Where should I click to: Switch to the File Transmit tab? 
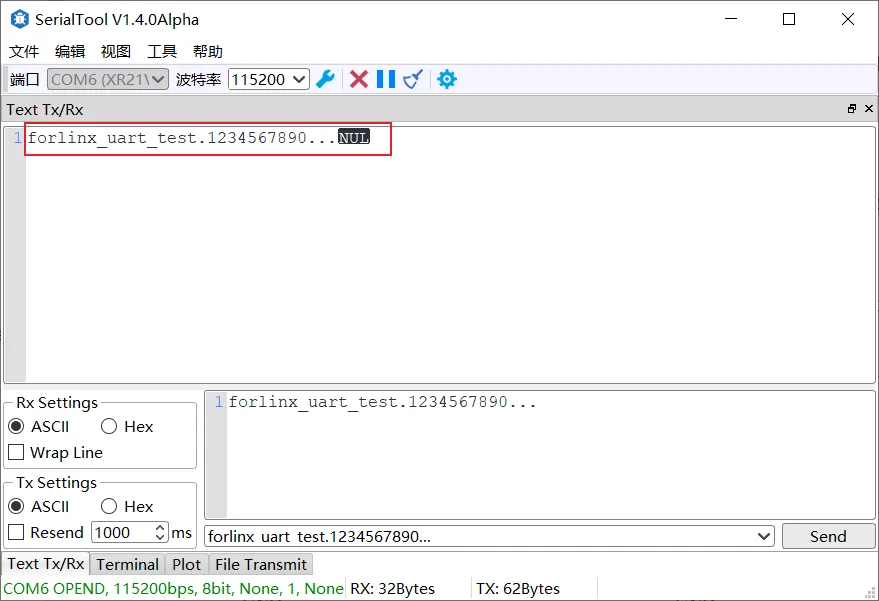pyautogui.click(x=261, y=565)
